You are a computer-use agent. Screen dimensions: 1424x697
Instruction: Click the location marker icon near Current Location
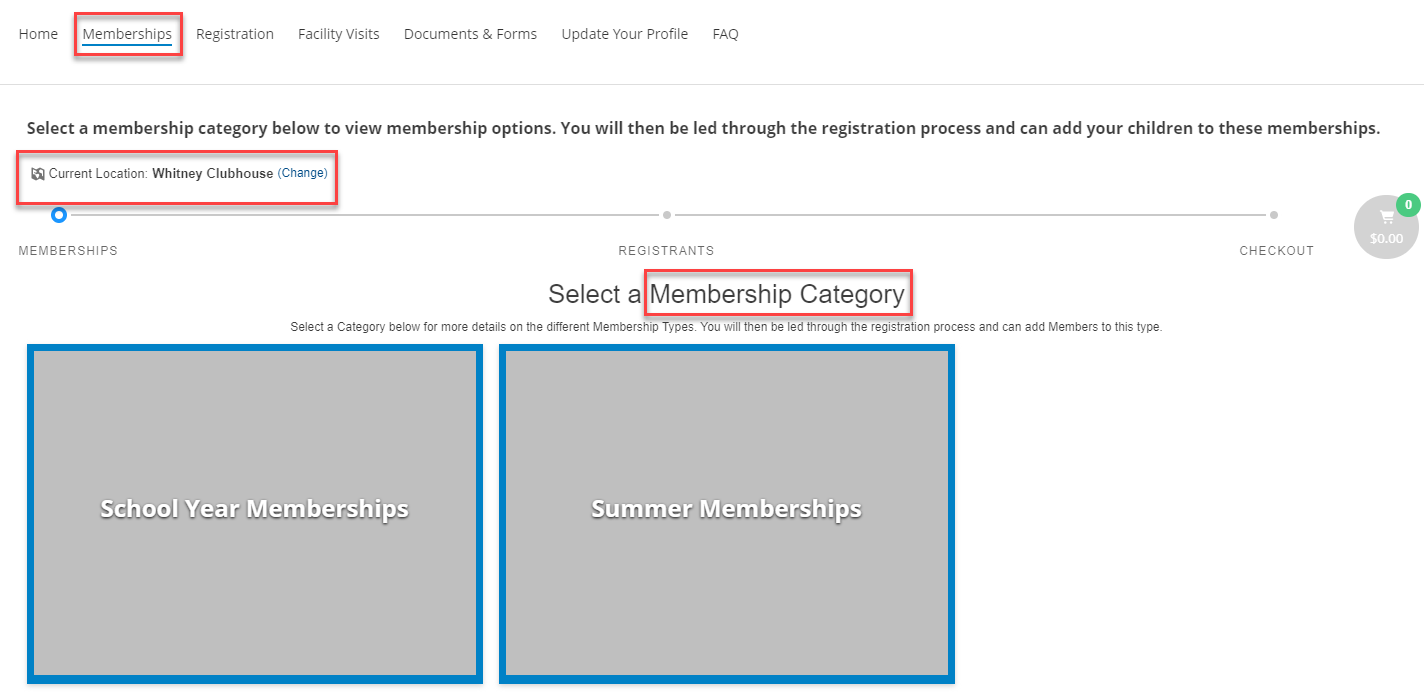point(38,173)
